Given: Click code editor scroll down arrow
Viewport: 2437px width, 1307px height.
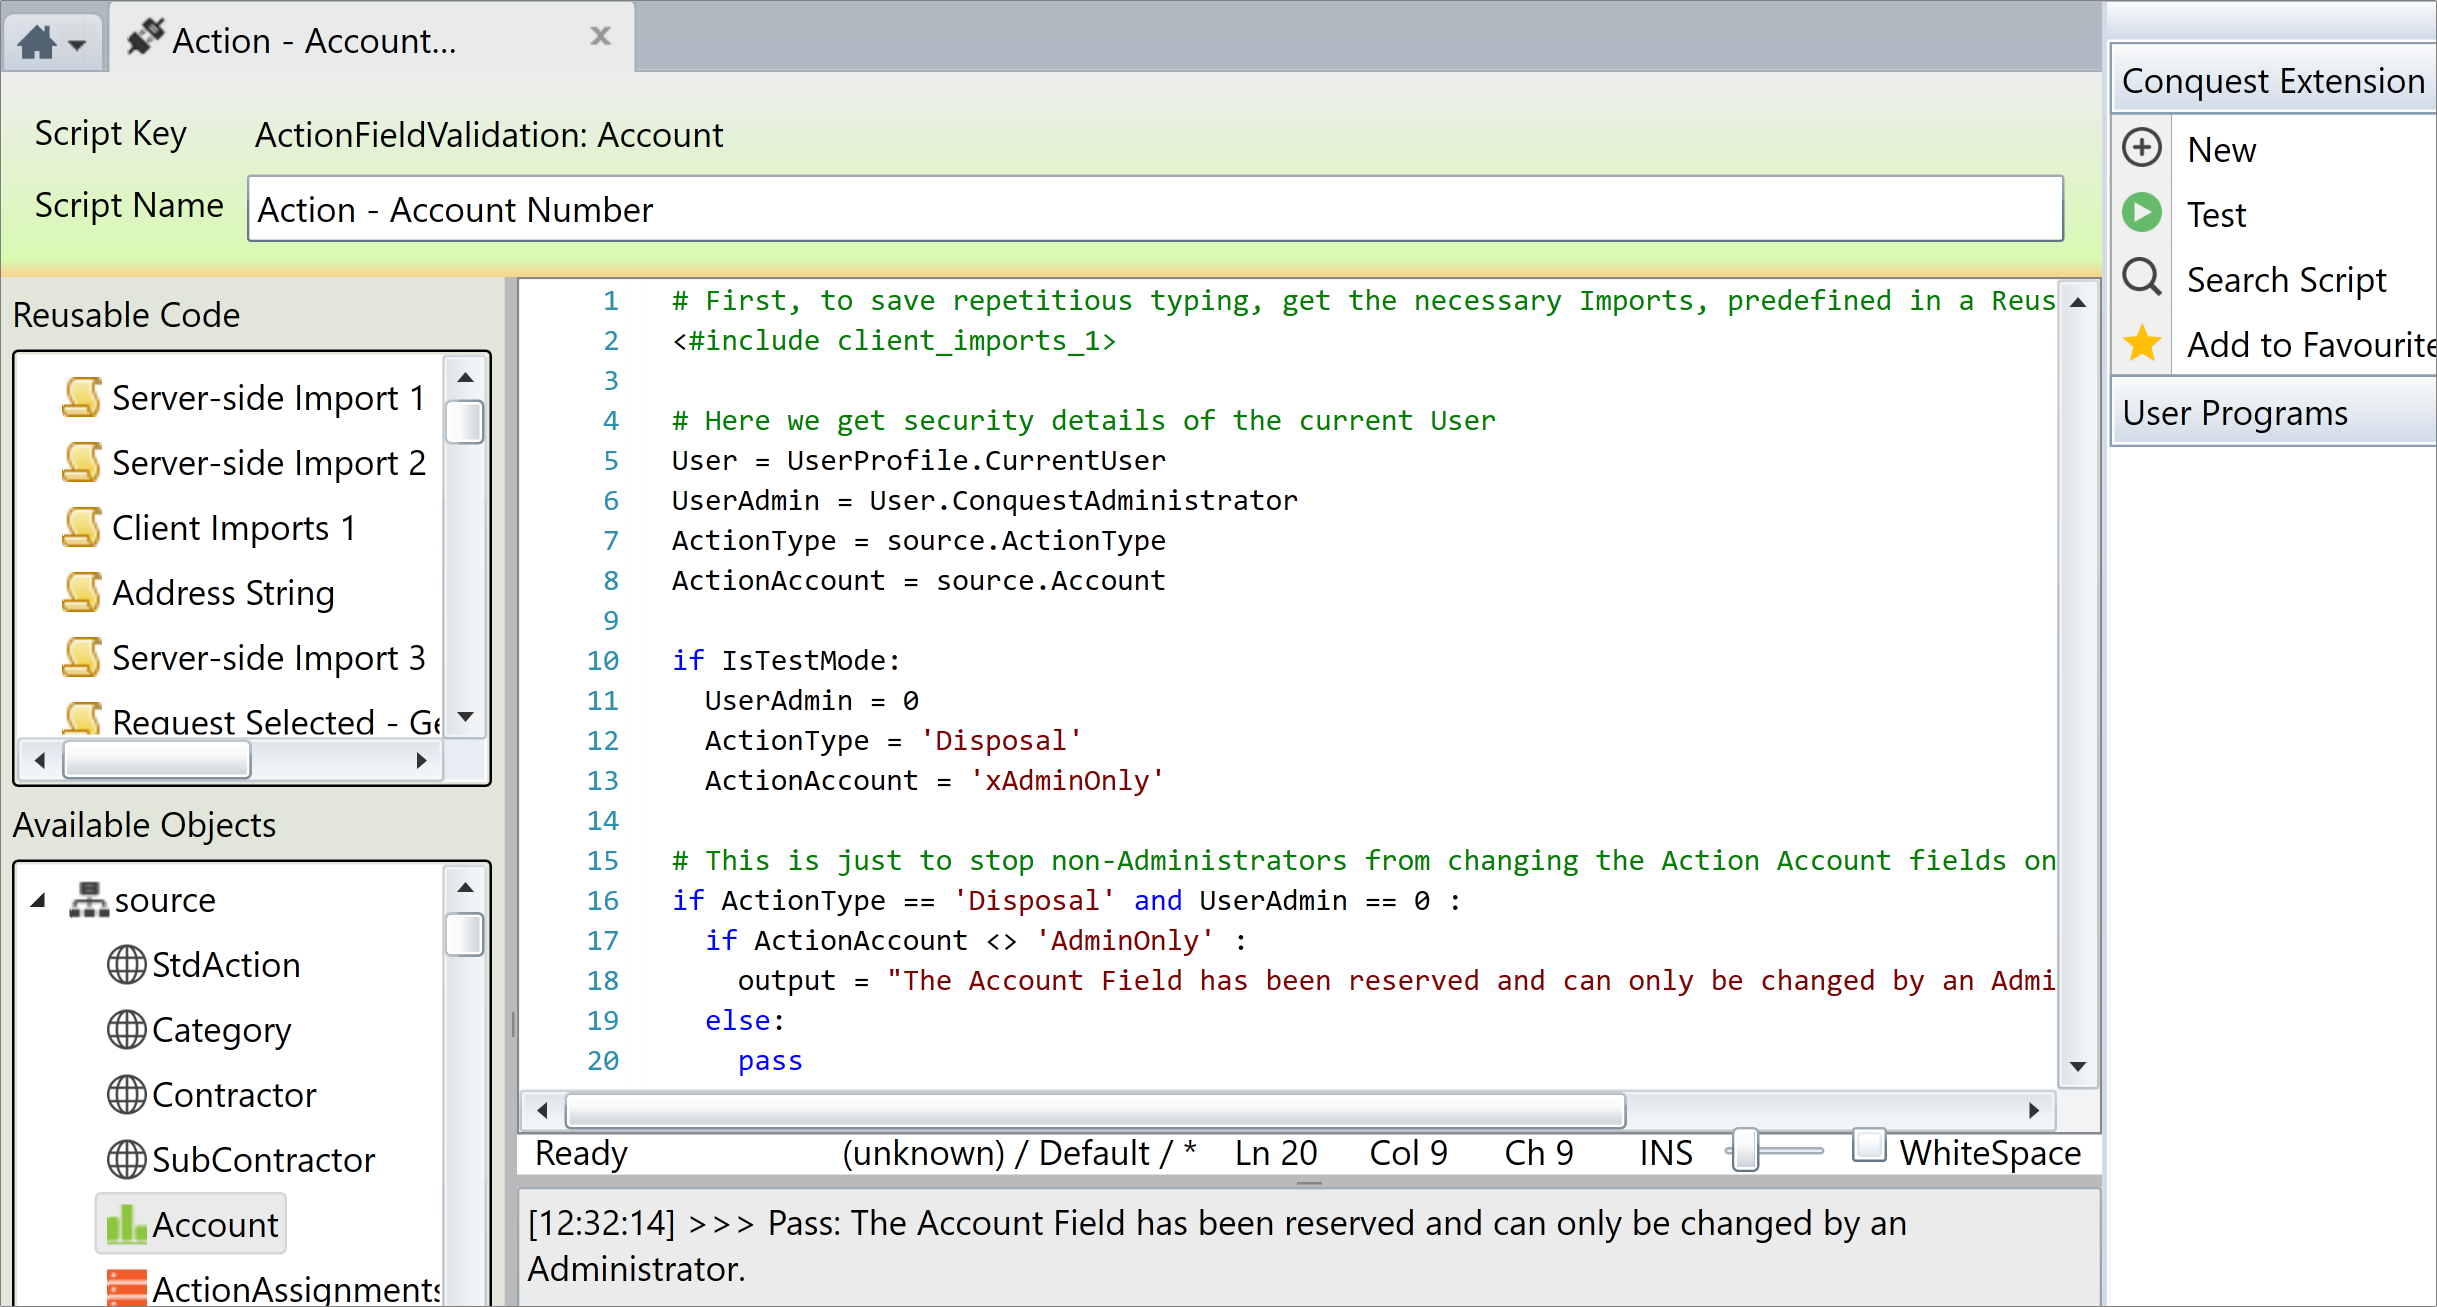Looking at the screenshot, I should tap(2078, 1067).
